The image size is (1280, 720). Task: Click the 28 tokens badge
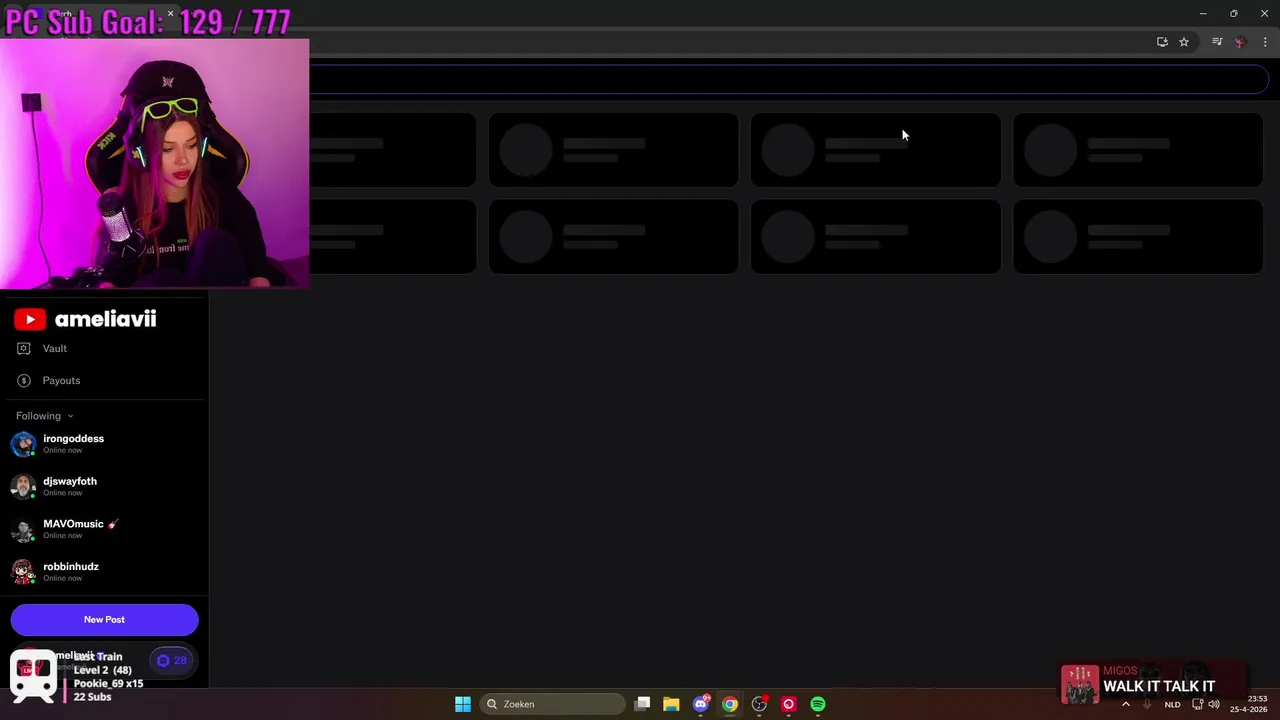pyautogui.click(x=172, y=660)
